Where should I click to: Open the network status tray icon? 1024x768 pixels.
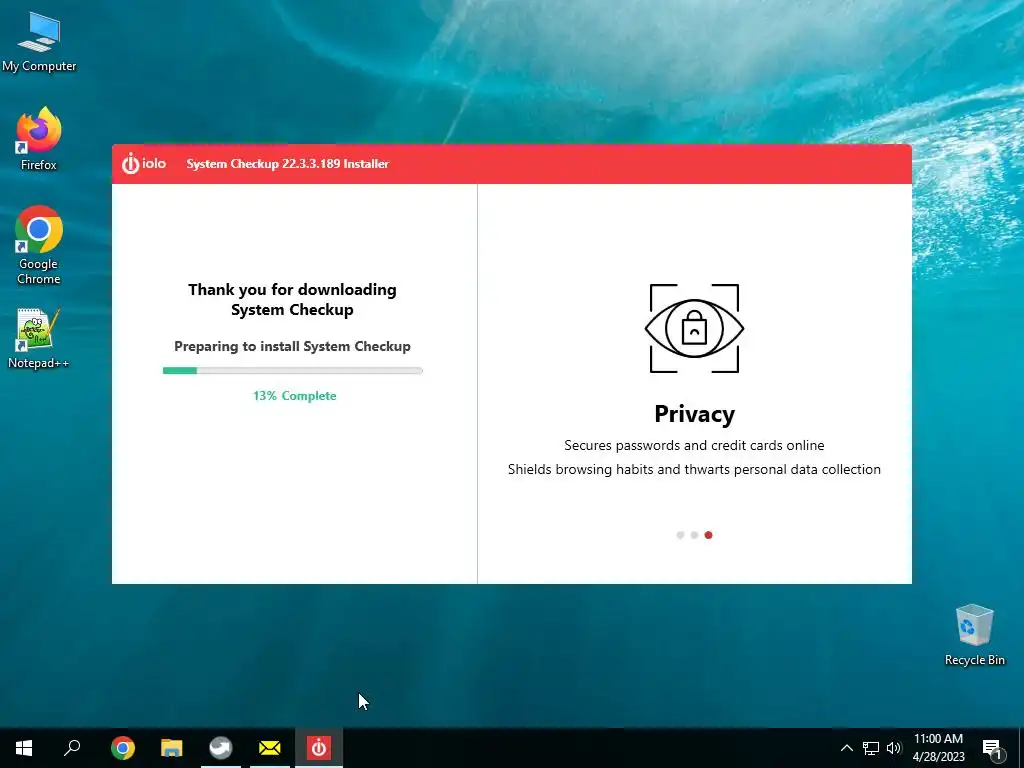click(871, 748)
